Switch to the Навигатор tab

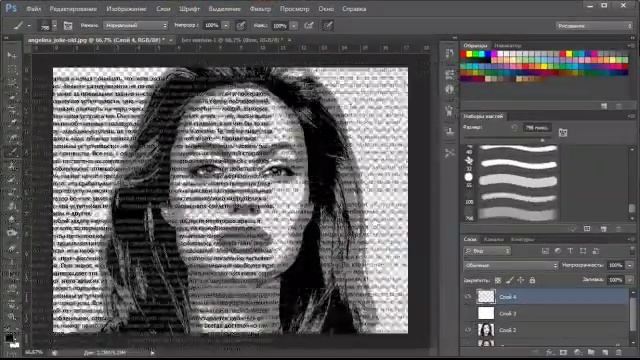(508, 46)
